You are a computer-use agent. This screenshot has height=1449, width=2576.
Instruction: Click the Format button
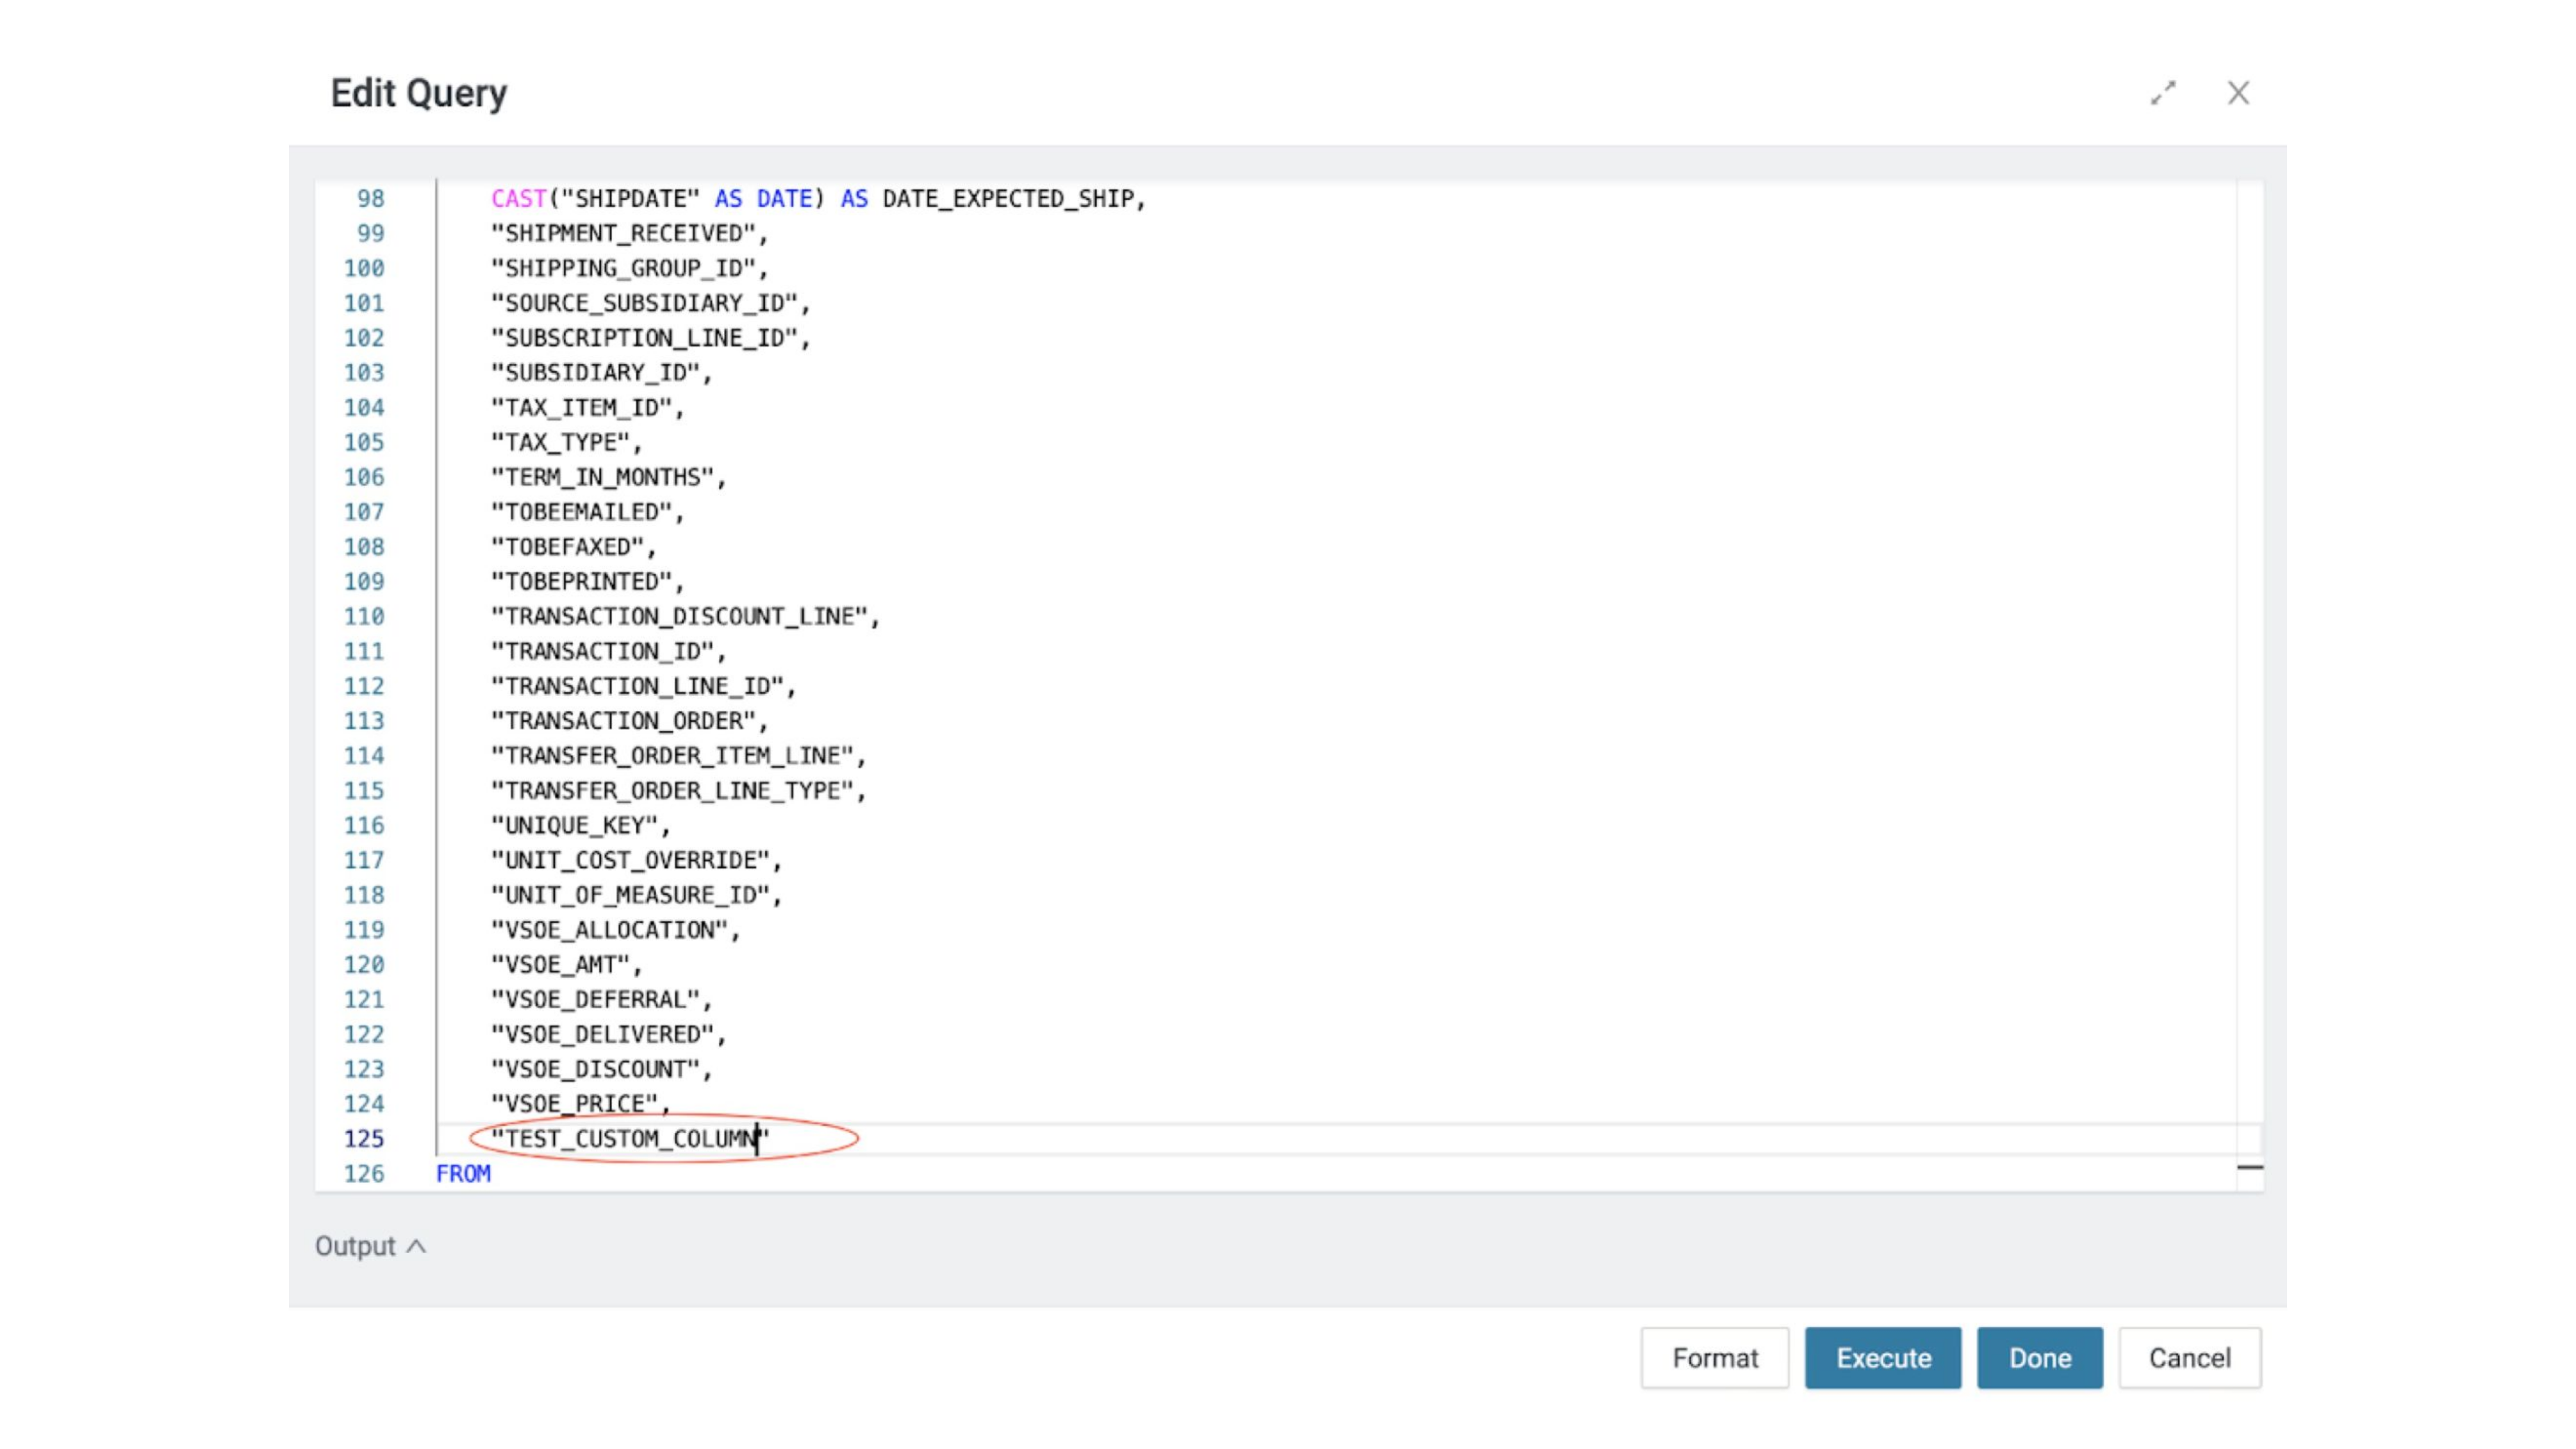tap(1714, 1358)
